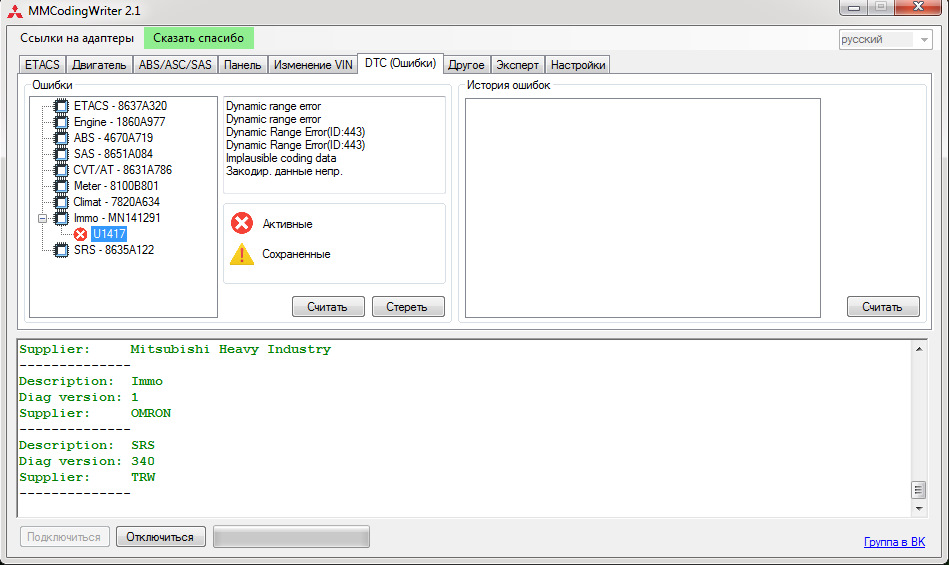Switch to ABS/ASC/SAS tab

[x=175, y=65]
